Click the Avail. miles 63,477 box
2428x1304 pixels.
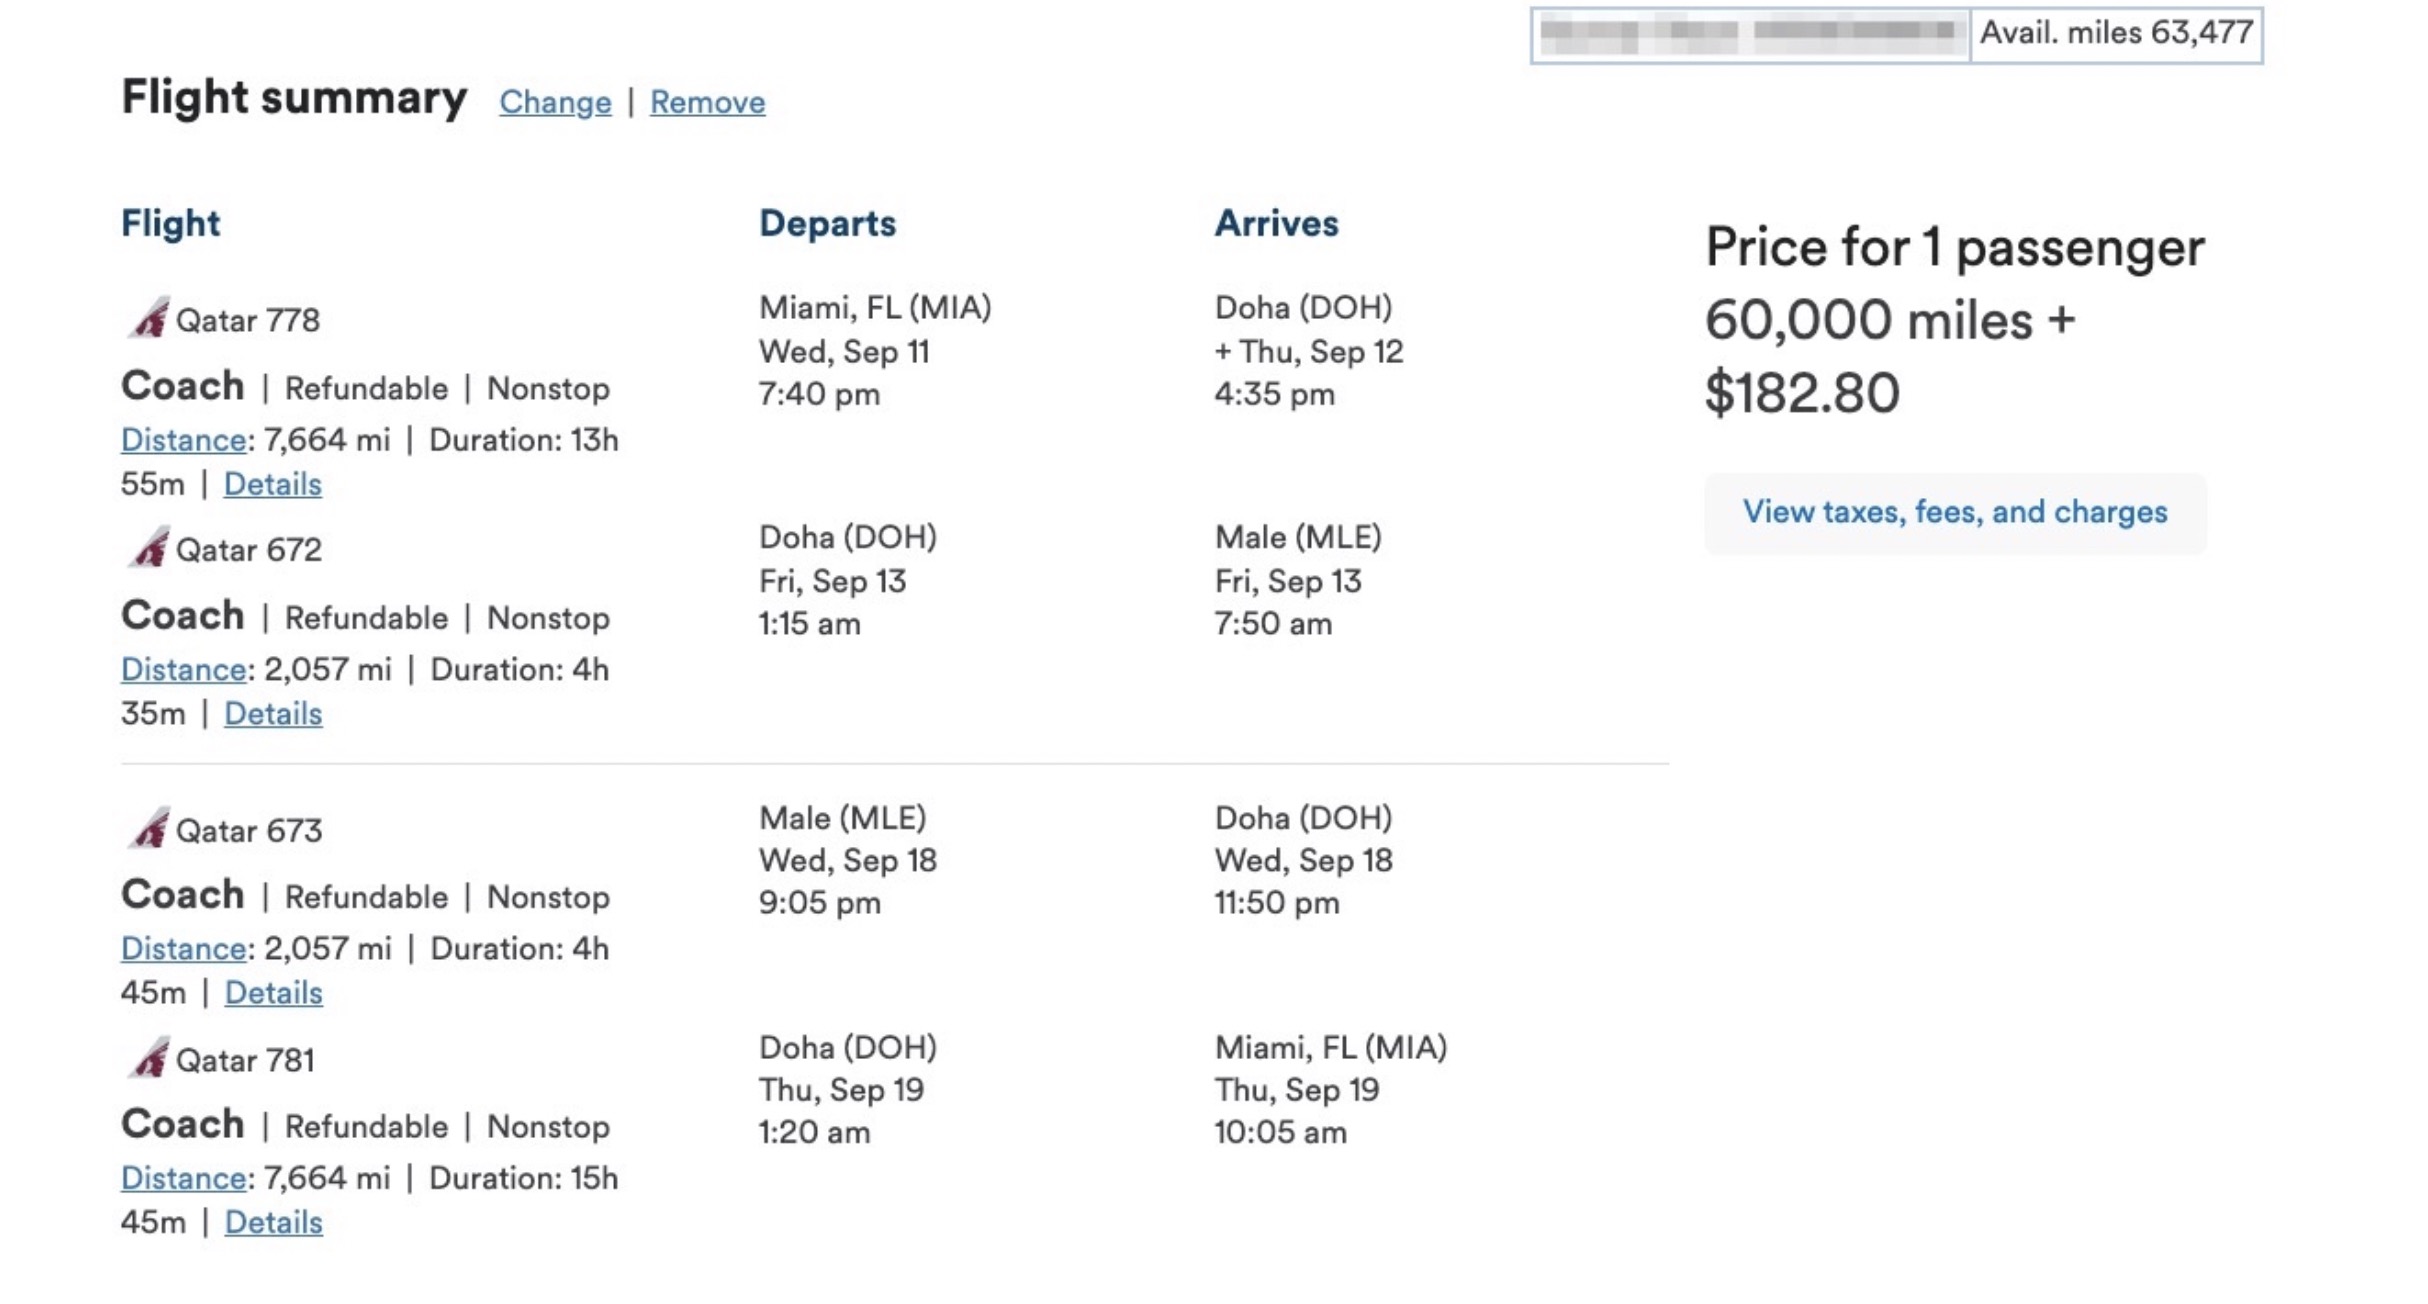[2115, 34]
